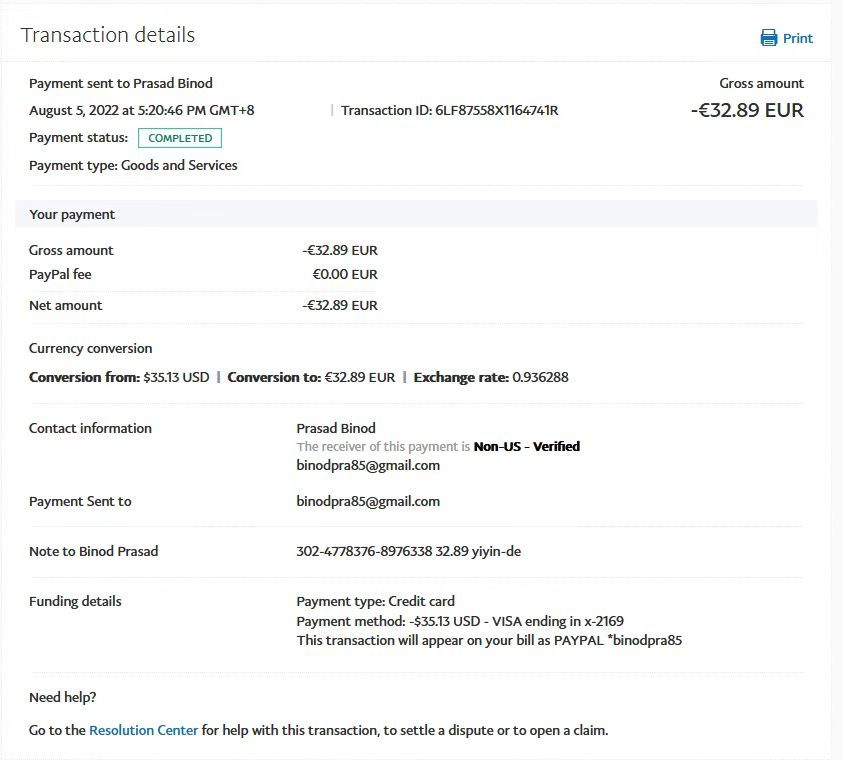Click the VISA ending in x-2169 line

(460, 621)
